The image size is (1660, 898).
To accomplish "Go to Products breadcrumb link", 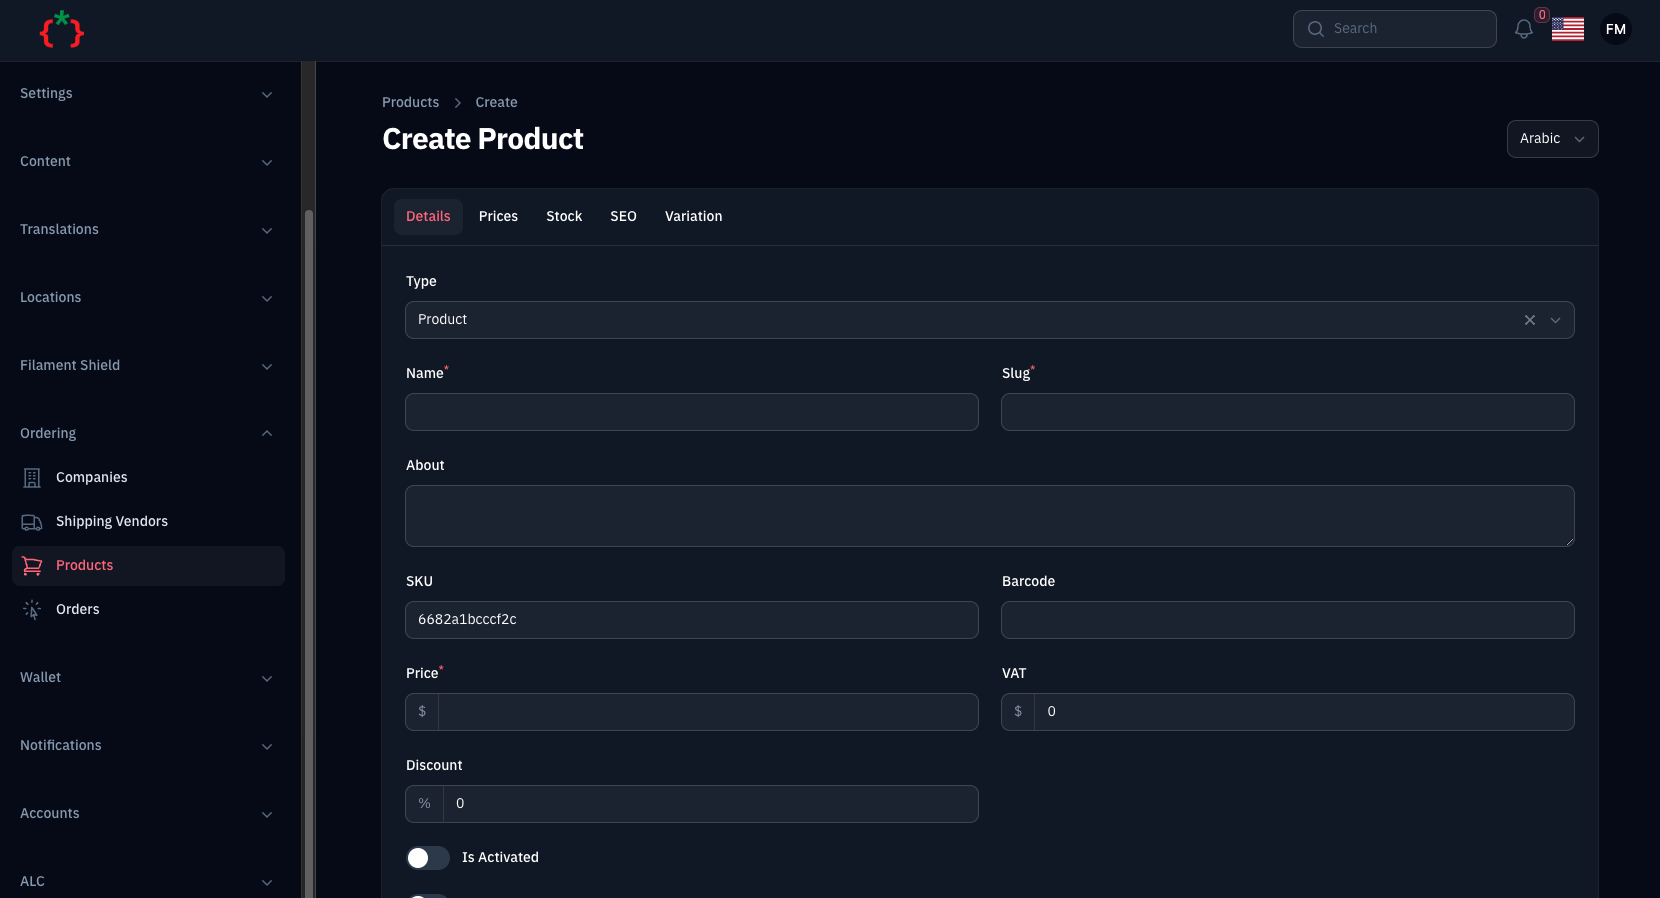I will [410, 103].
